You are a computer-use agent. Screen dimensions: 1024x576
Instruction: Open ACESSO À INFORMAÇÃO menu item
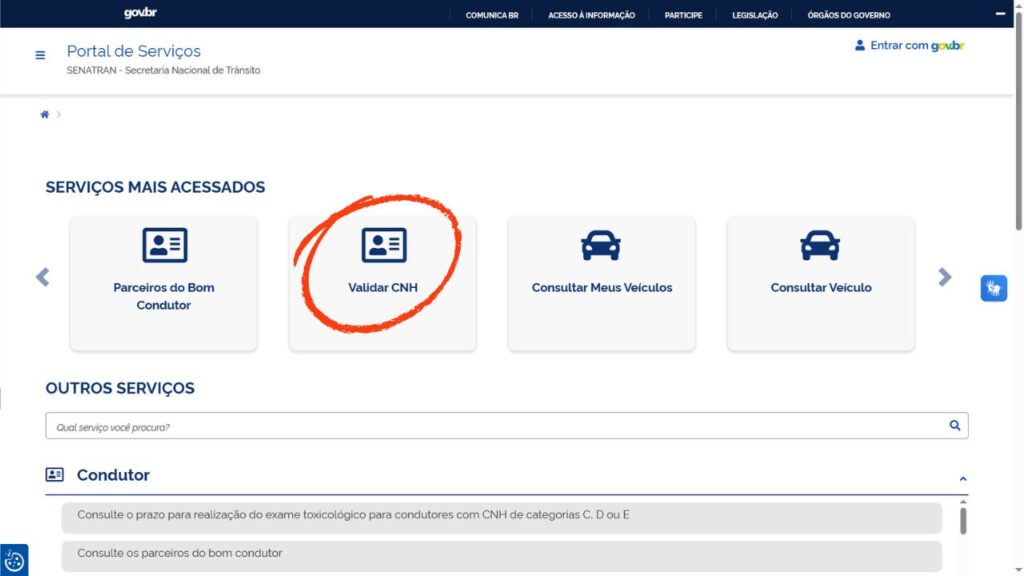click(591, 15)
